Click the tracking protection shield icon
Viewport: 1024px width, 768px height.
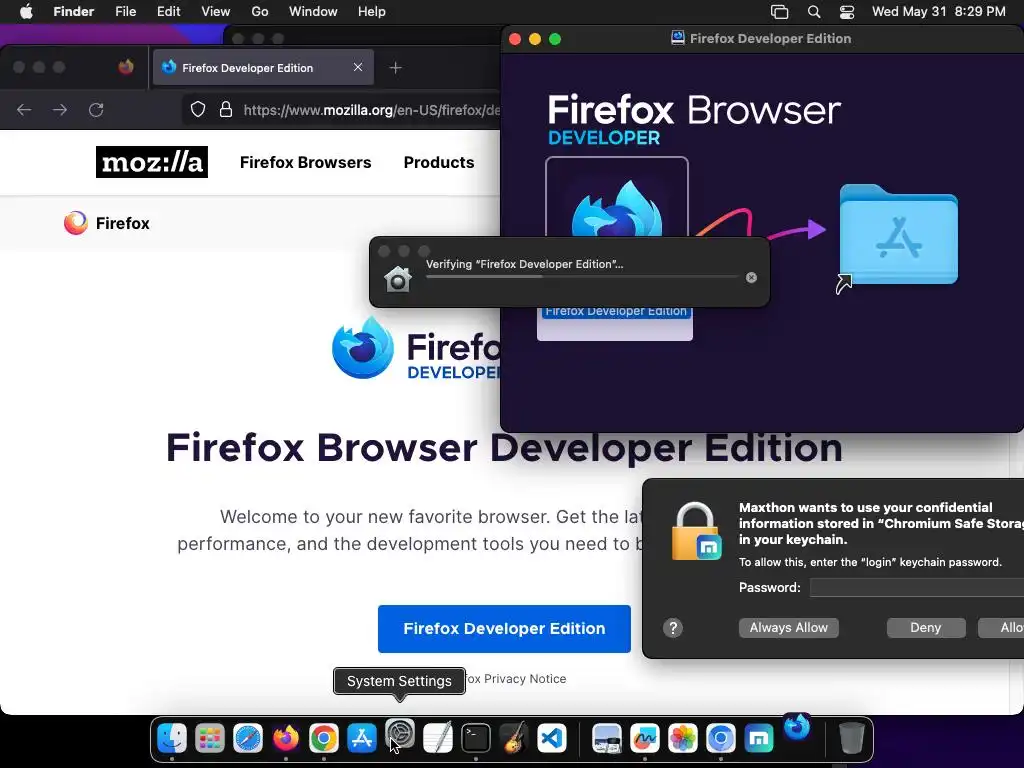pos(198,110)
